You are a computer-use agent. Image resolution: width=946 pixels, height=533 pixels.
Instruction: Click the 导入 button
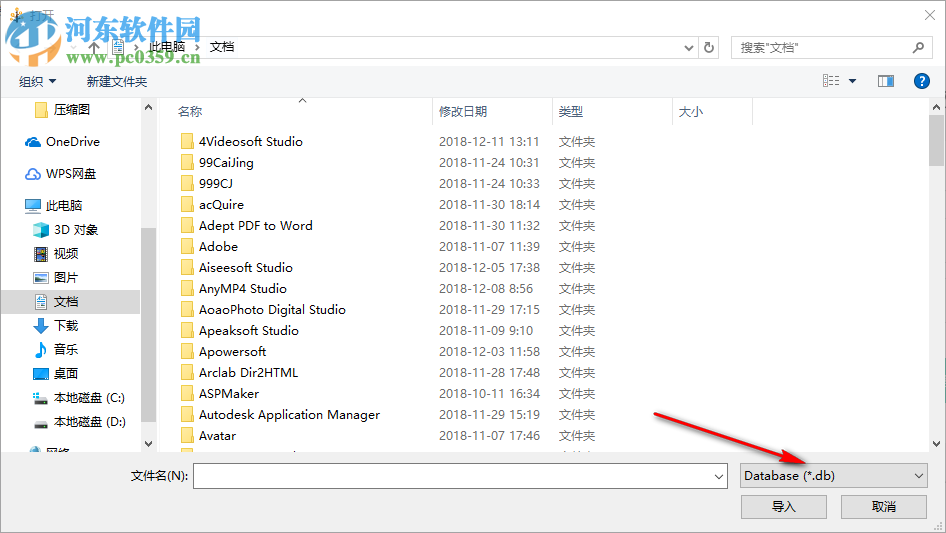784,507
